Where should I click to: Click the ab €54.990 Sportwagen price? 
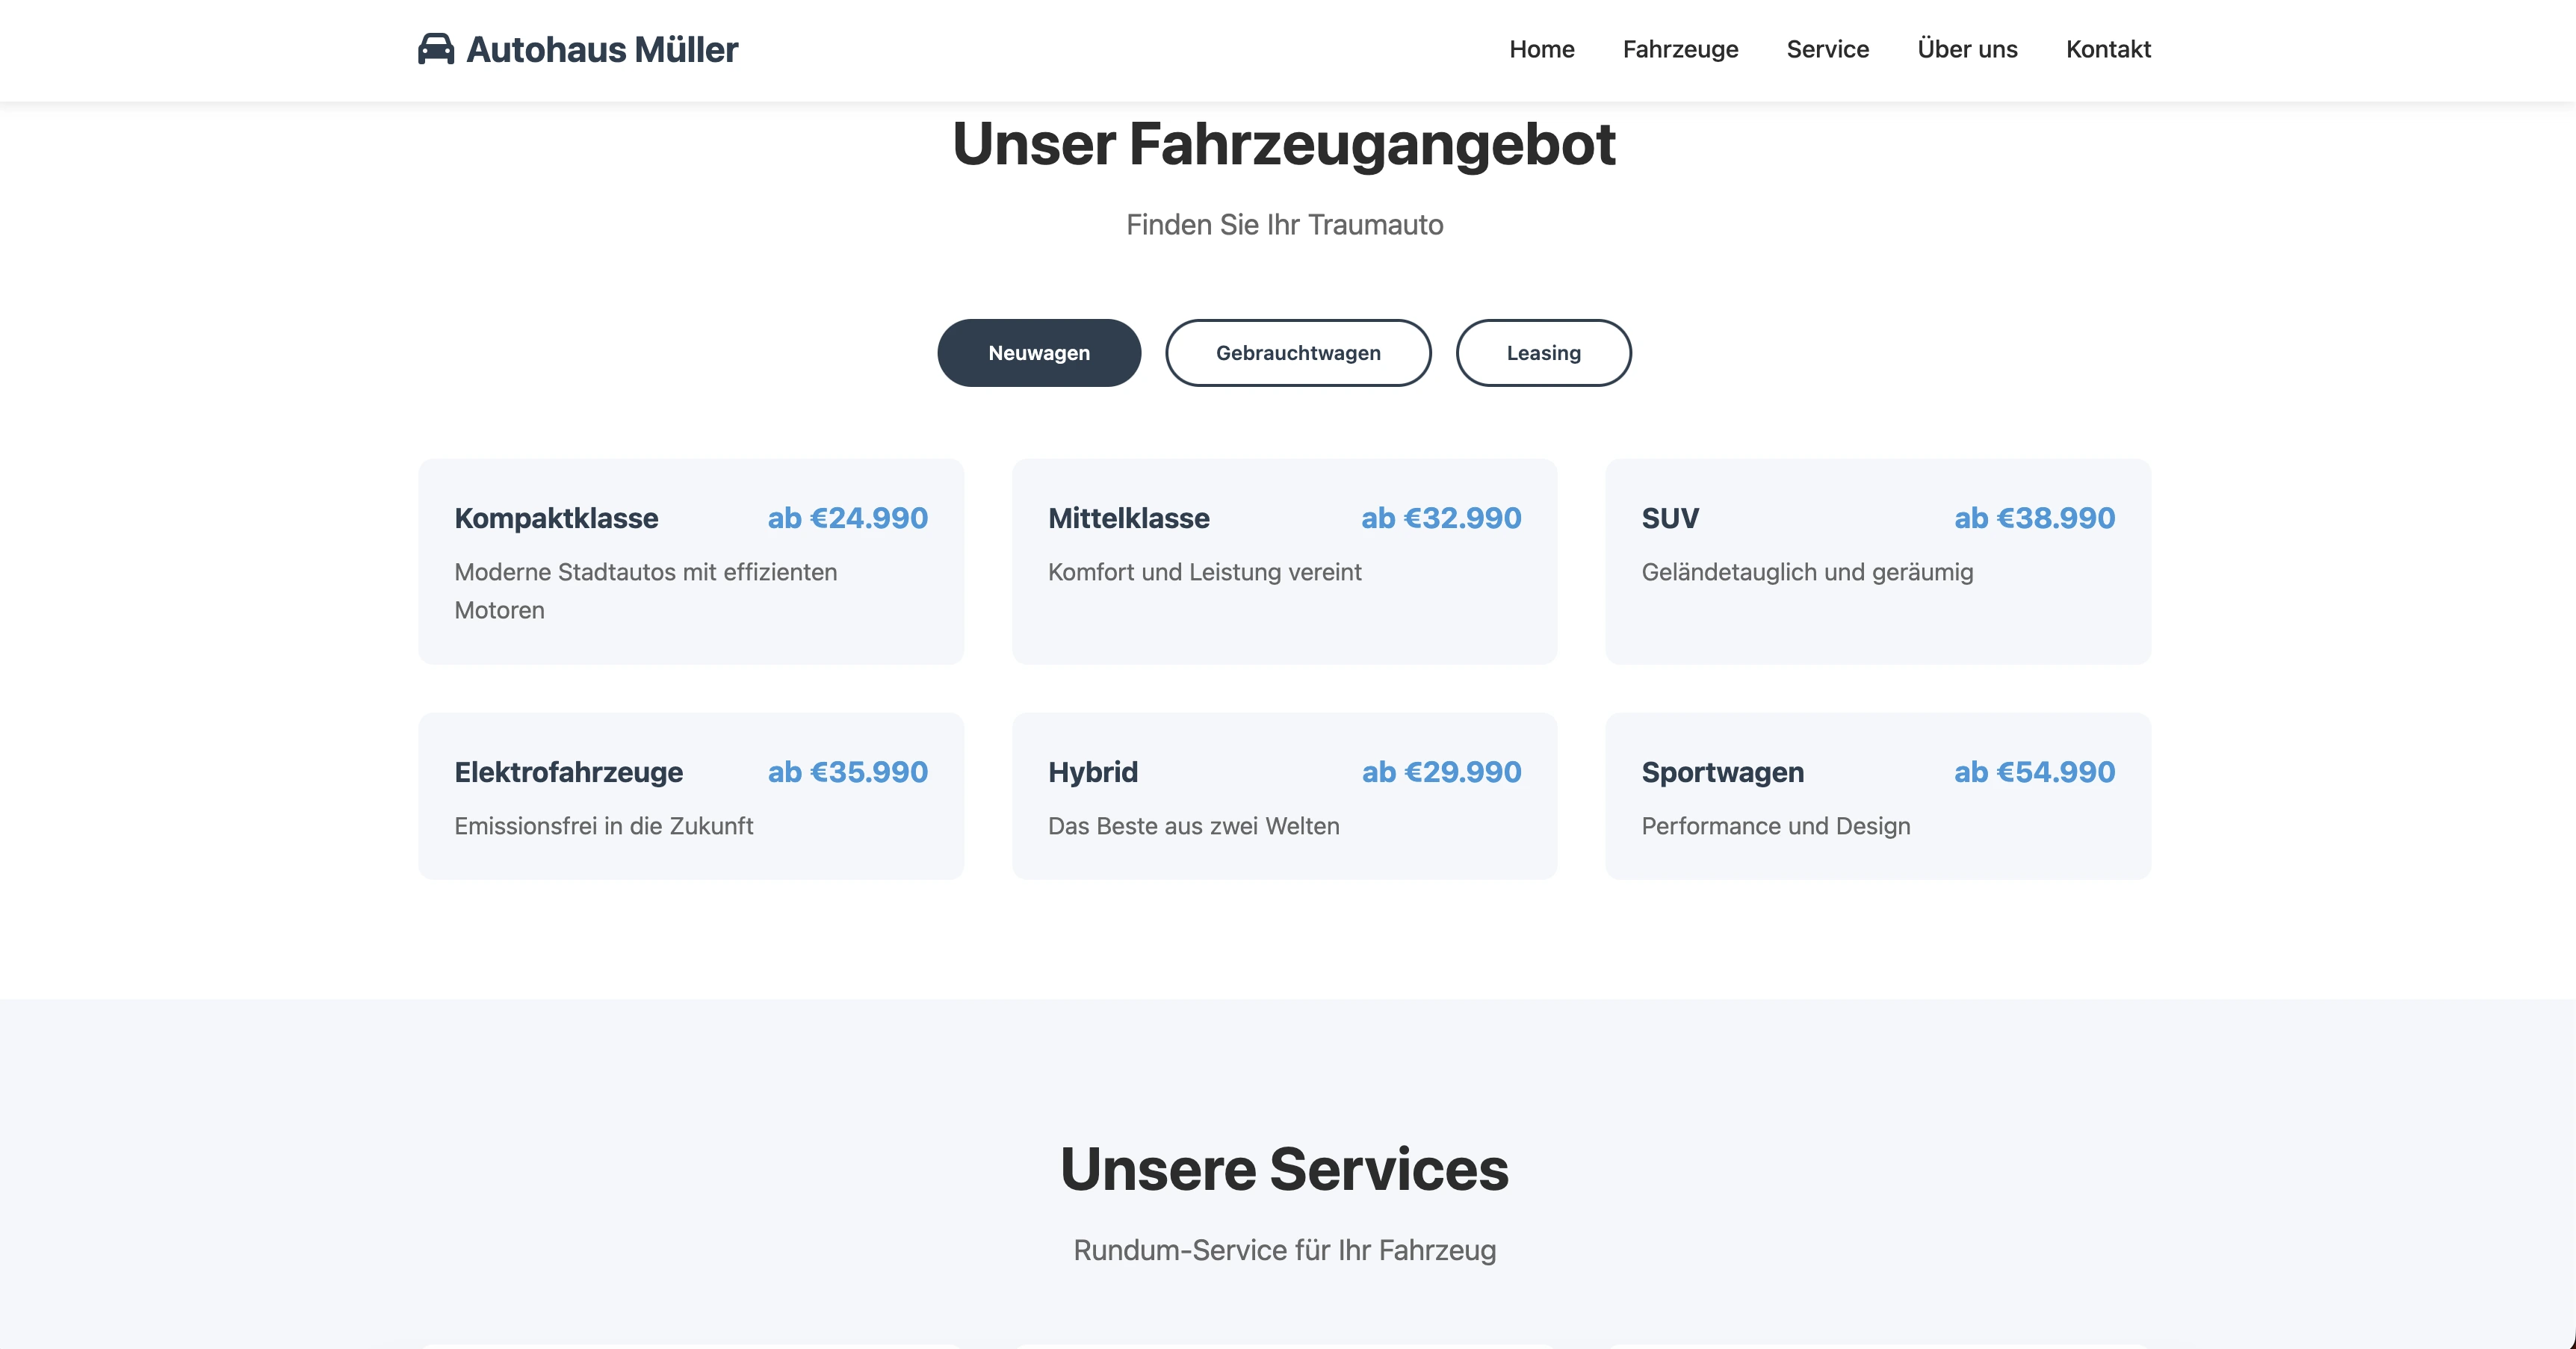point(2034,772)
